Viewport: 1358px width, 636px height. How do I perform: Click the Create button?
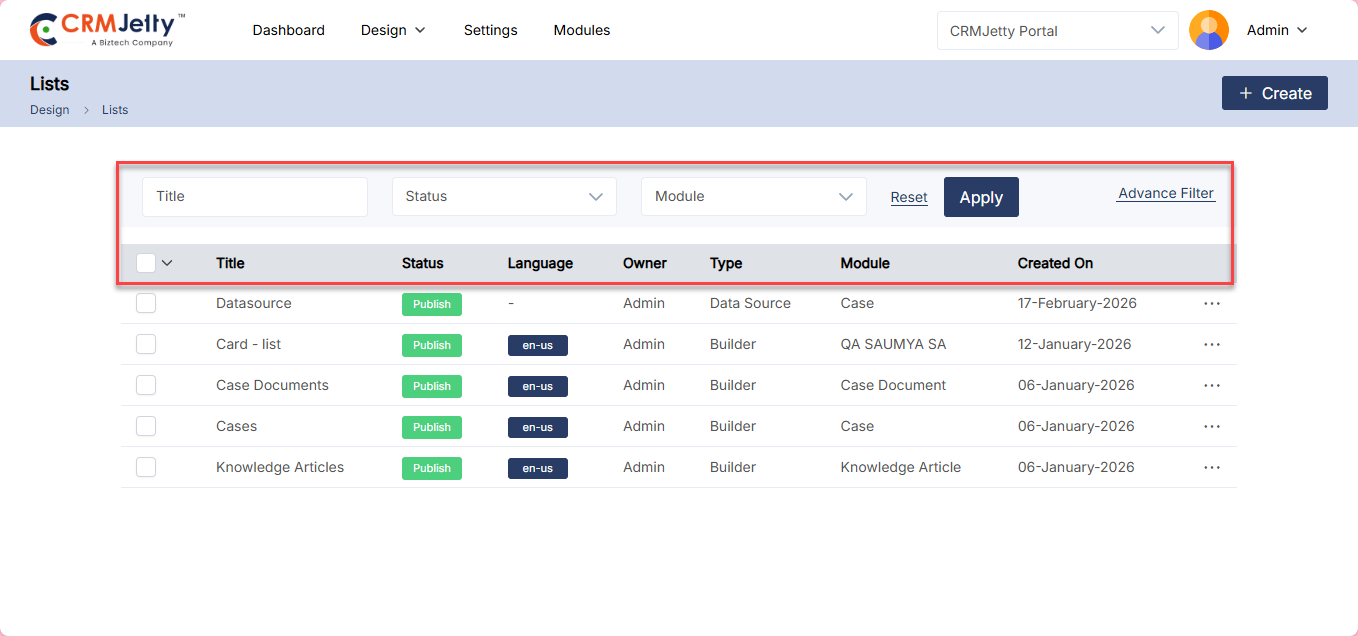(1274, 93)
